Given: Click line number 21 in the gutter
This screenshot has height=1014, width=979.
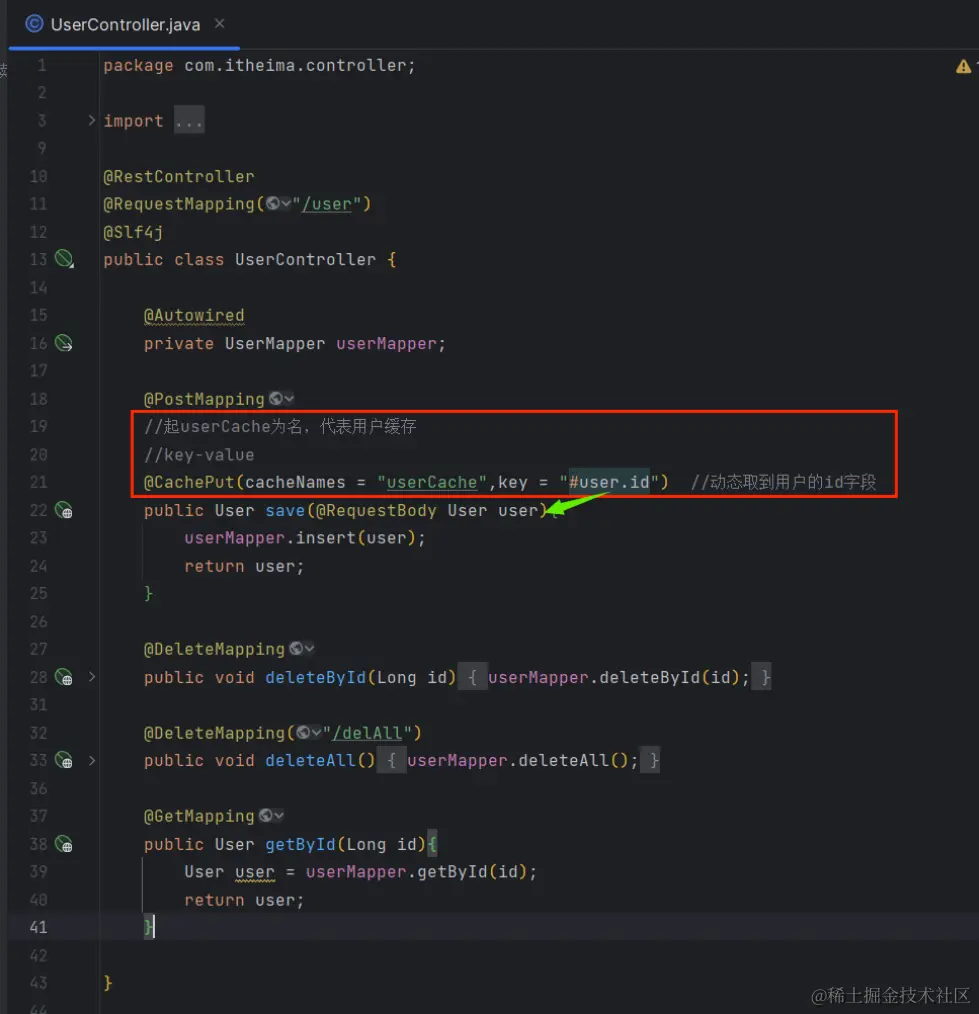Looking at the screenshot, I should point(38,482).
